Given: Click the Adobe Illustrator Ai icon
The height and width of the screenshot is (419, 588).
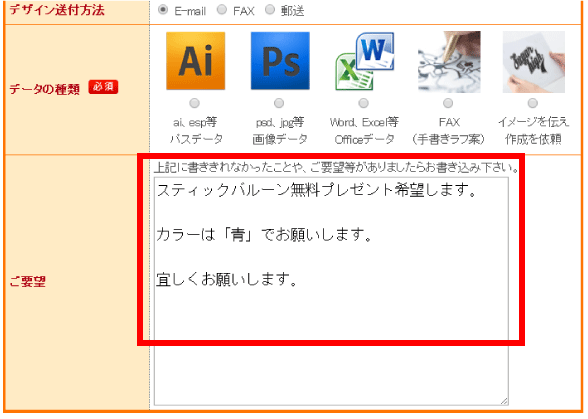Looking at the screenshot, I should [x=195, y=61].
